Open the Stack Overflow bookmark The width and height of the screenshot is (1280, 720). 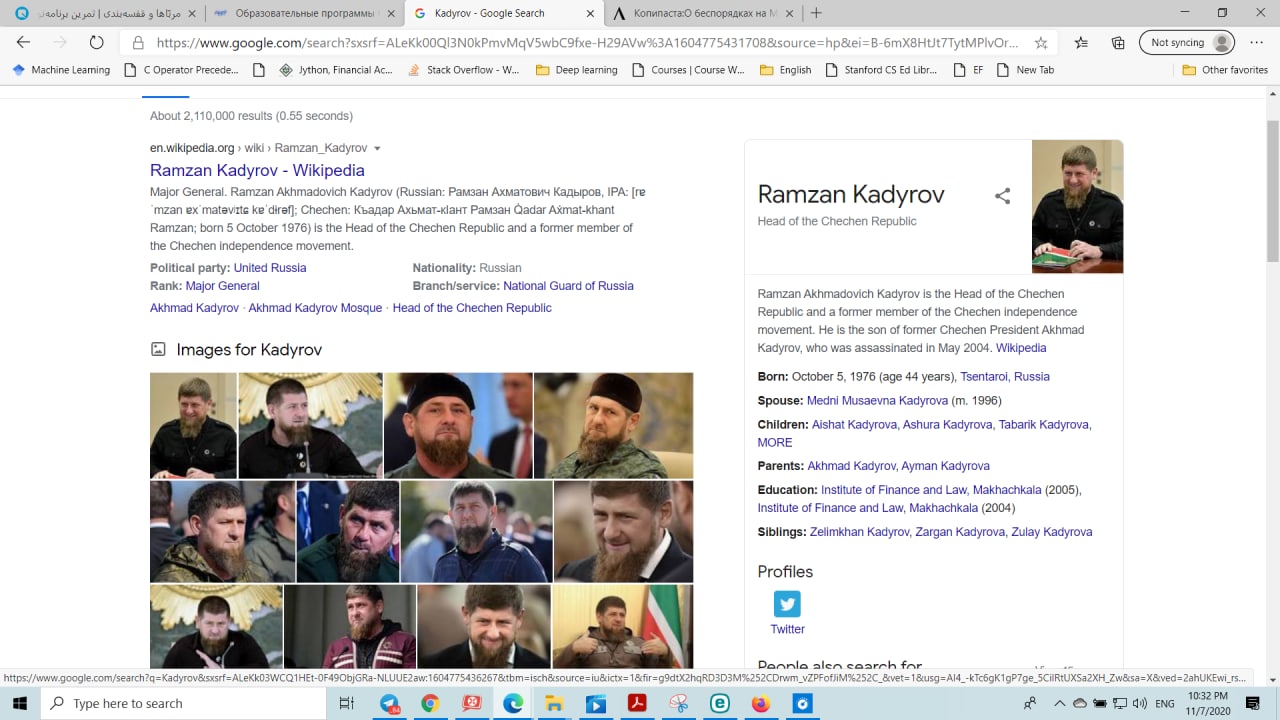(x=464, y=70)
